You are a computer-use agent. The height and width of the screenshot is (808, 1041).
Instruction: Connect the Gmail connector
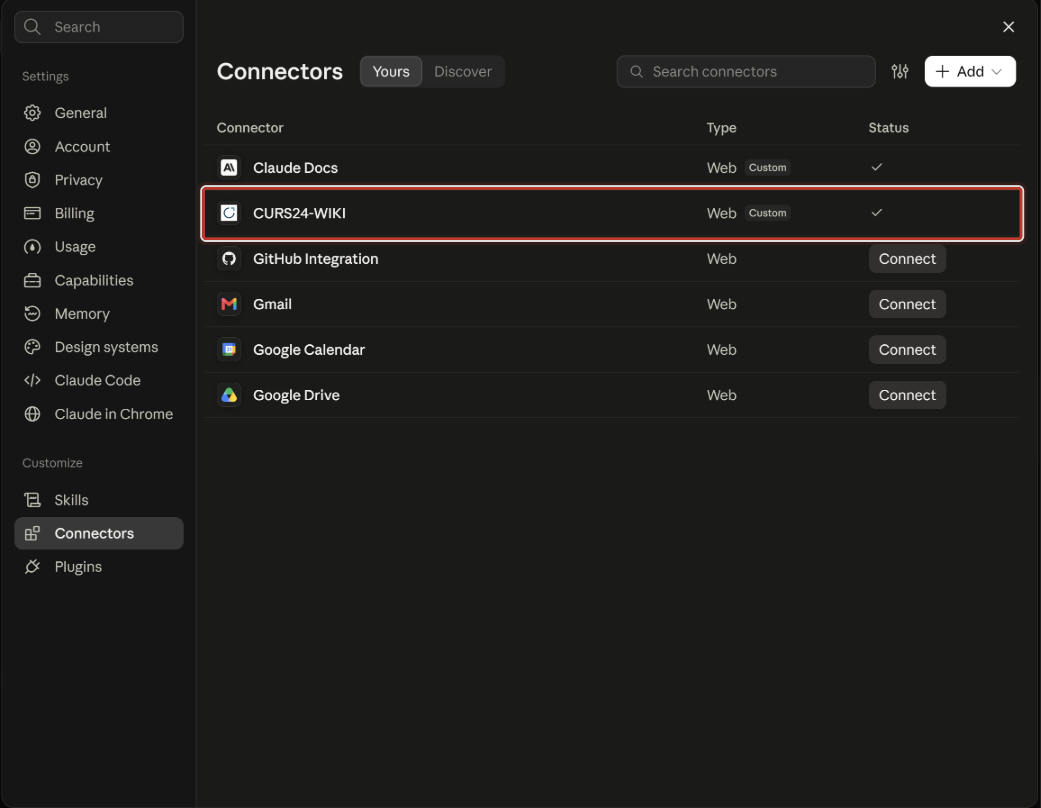point(907,304)
